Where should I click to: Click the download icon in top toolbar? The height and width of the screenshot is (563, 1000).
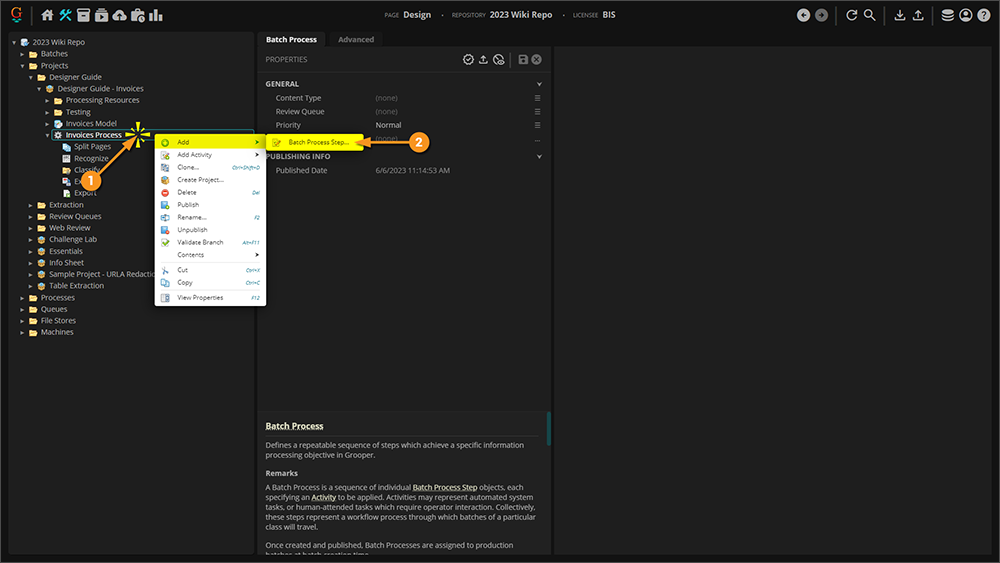click(x=900, y=15)
